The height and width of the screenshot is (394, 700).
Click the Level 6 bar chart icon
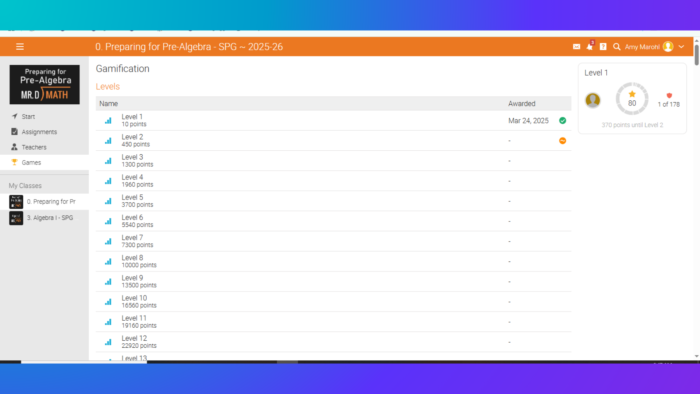(x=108, y=221)
